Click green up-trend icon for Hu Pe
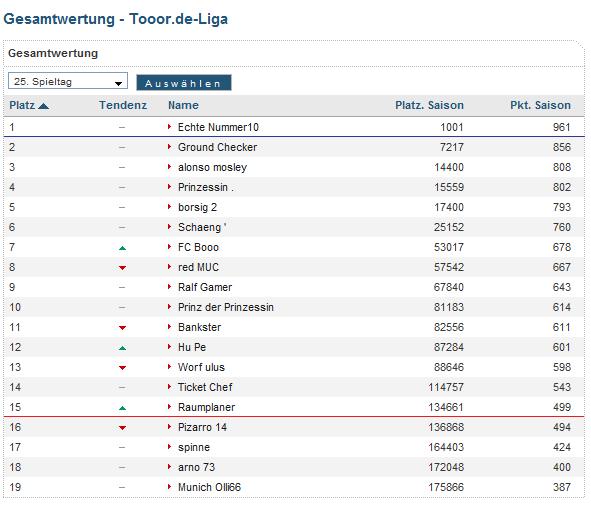 click(122, 348)
